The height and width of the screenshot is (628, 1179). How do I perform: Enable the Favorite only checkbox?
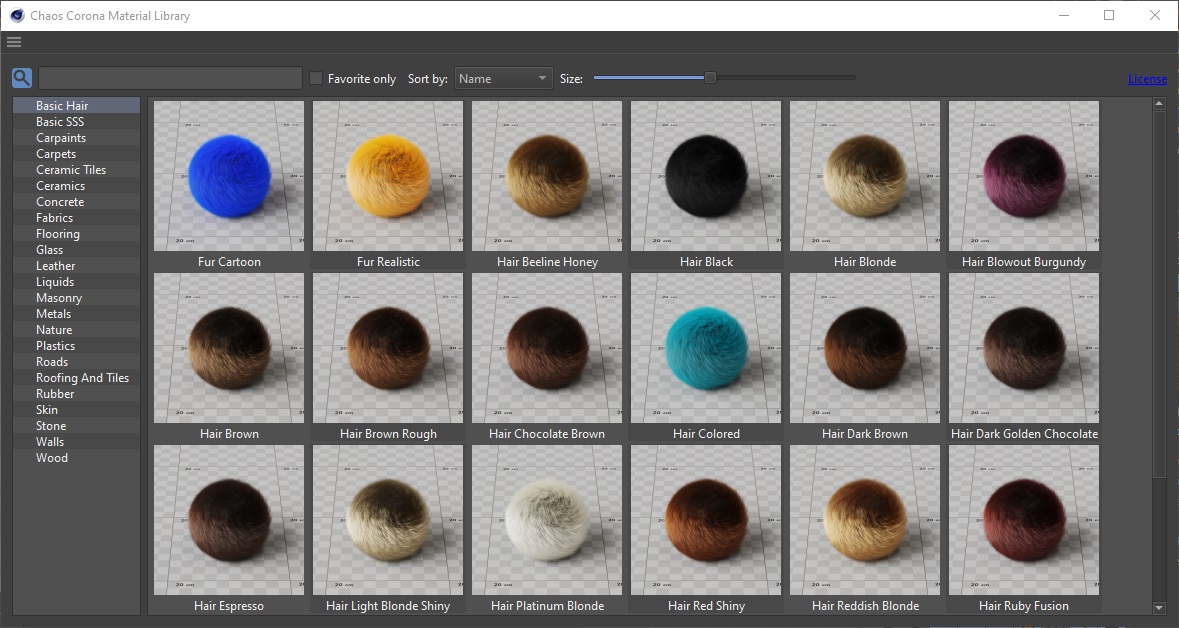tap(316, 78)
